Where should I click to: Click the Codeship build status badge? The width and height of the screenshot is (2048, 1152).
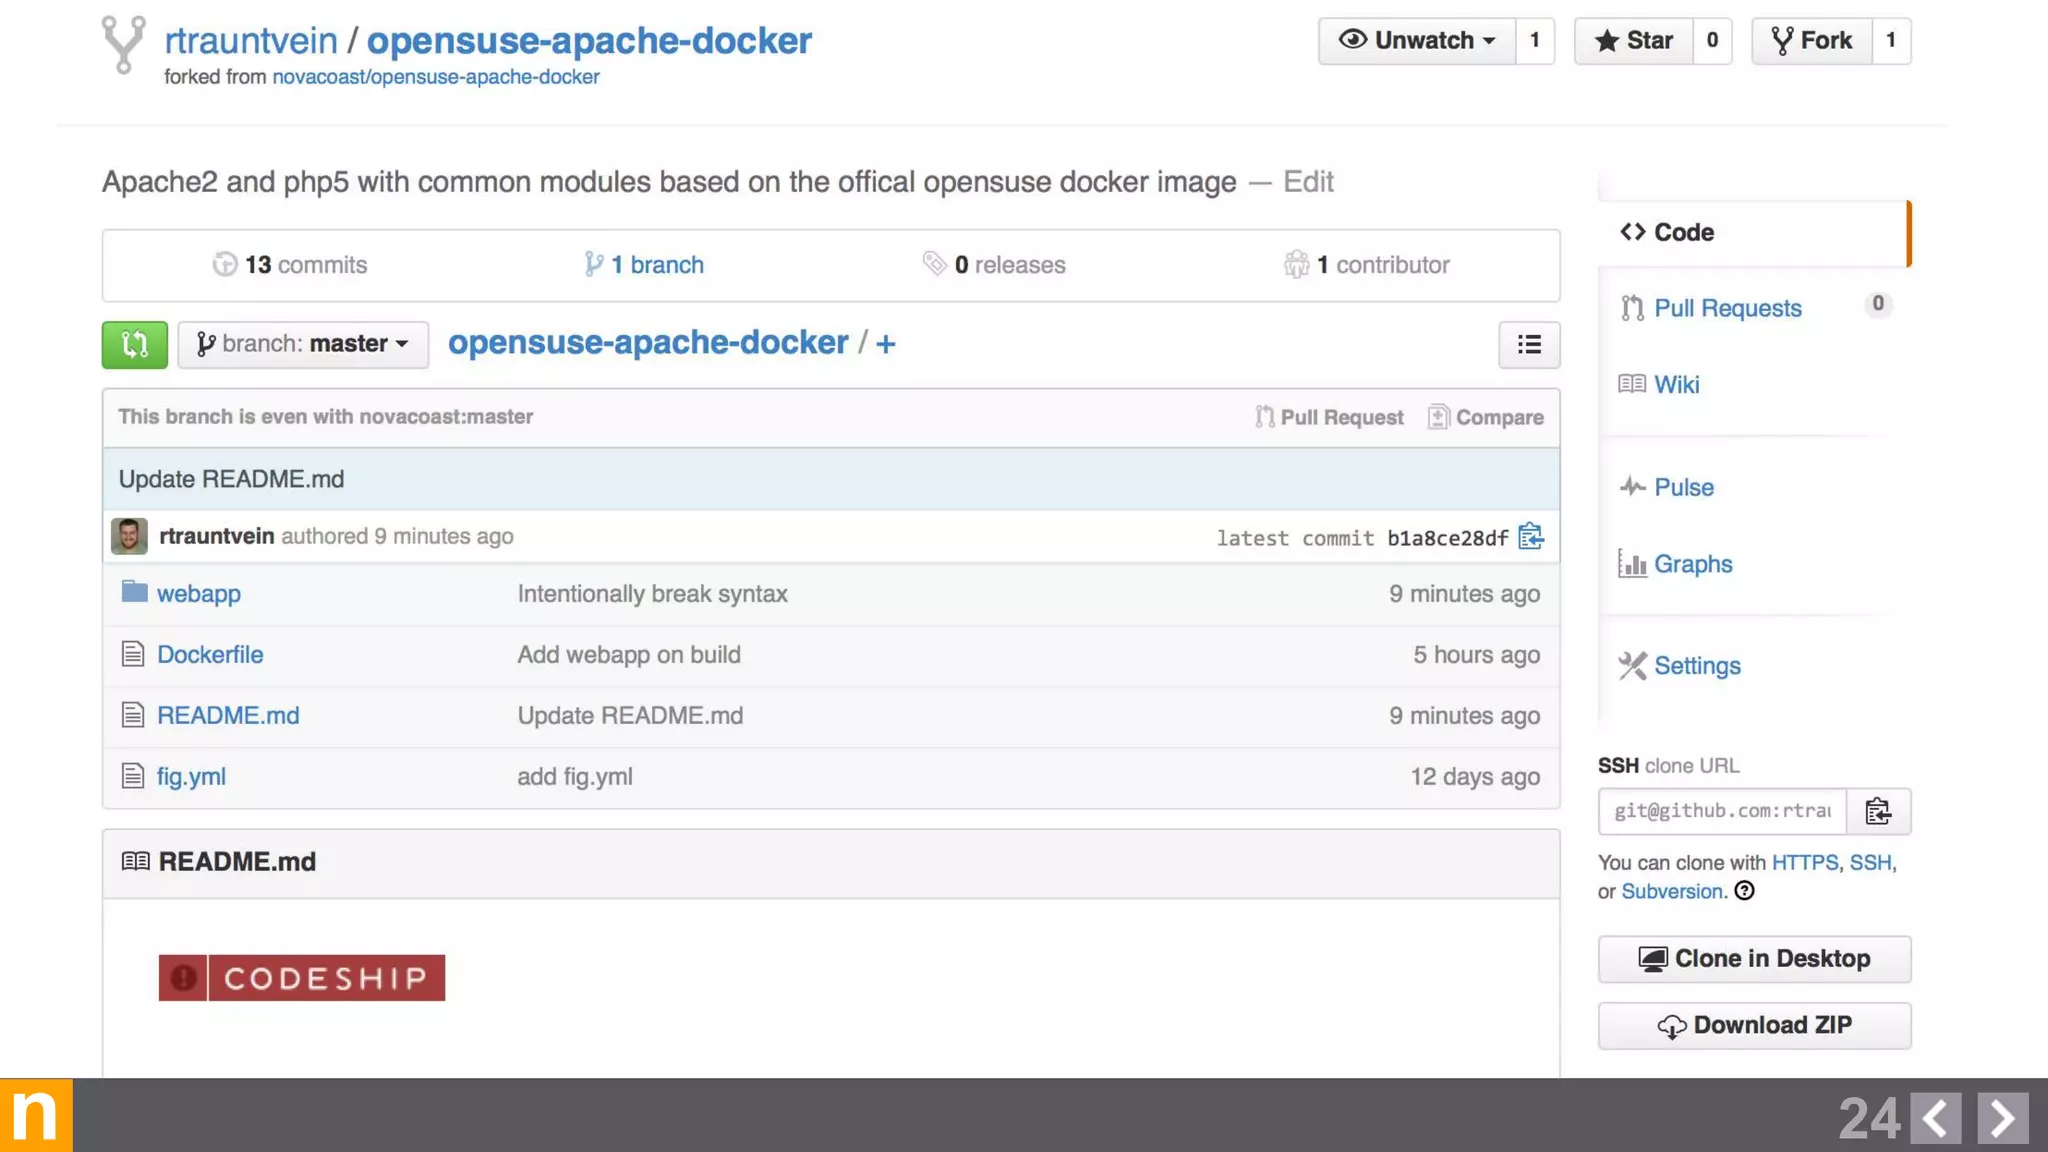click(301, 977)
